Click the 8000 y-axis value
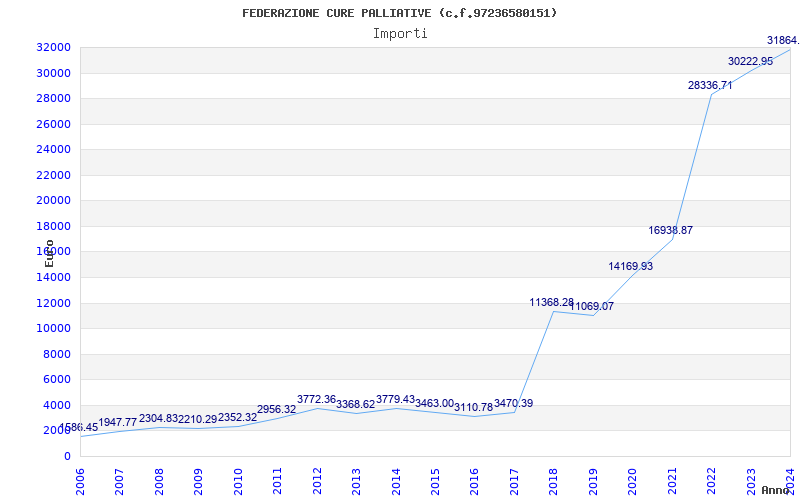Screen dimensions: 800x500 57,354
